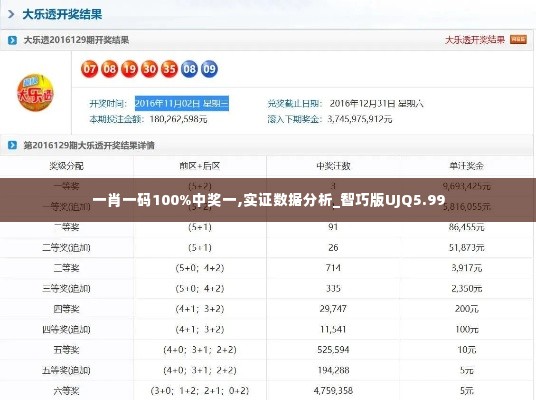The height and width of the screenshot is (400, 536).
Task: Click the 大乐透开奖结果 page title
Action: 62,14
